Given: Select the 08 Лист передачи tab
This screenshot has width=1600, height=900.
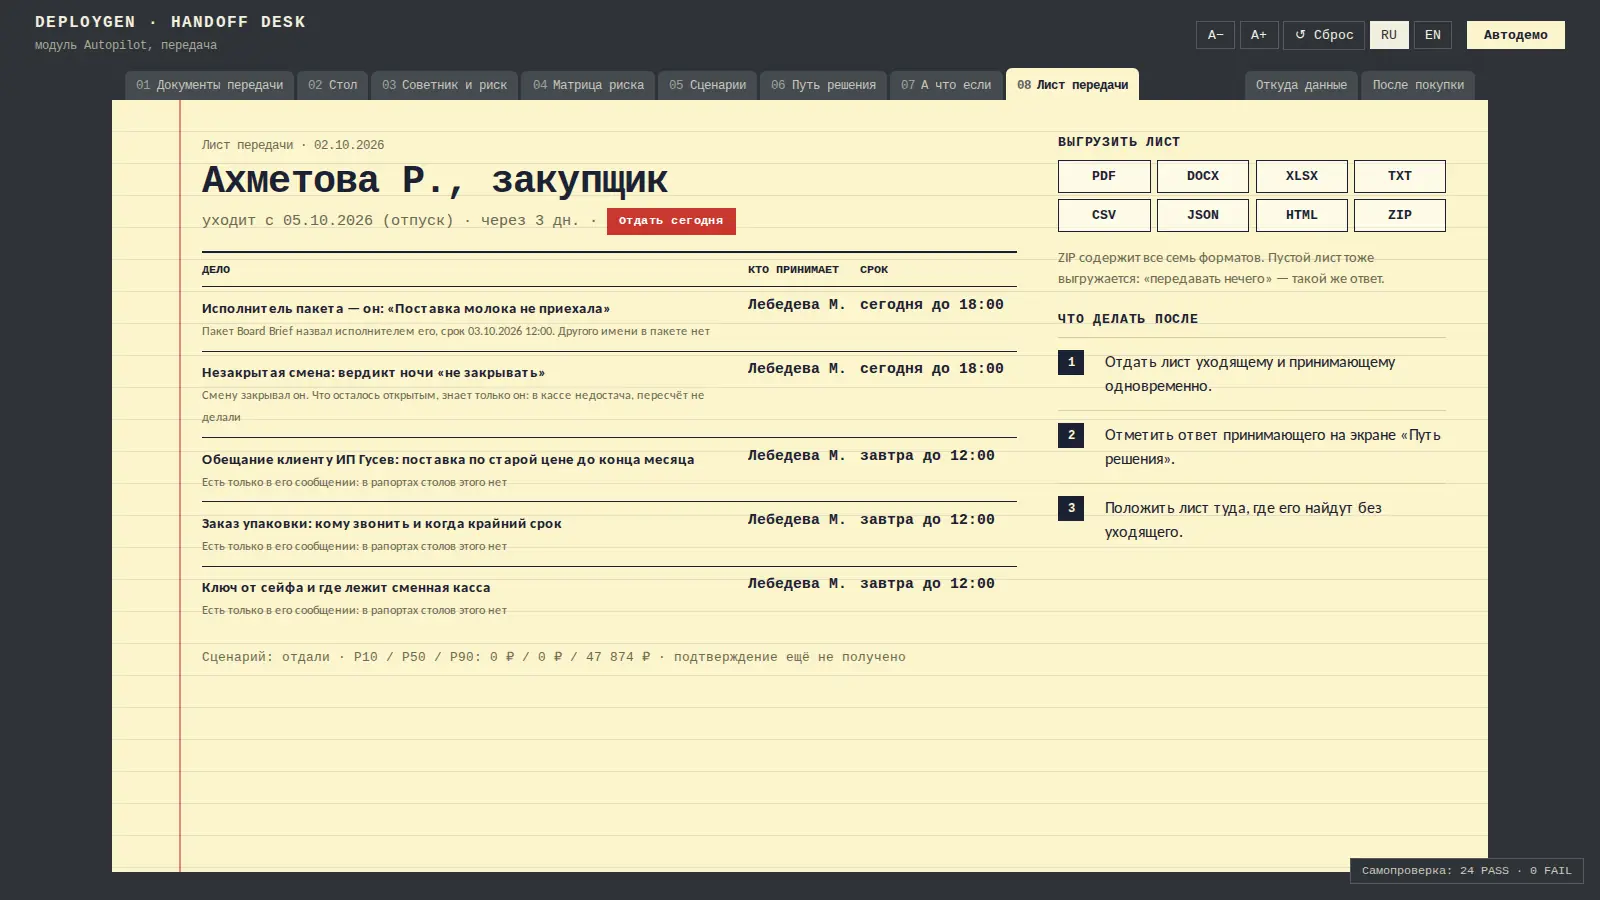Looking at the screenshot, I should pyautogui.click(x=1073, y=85).
